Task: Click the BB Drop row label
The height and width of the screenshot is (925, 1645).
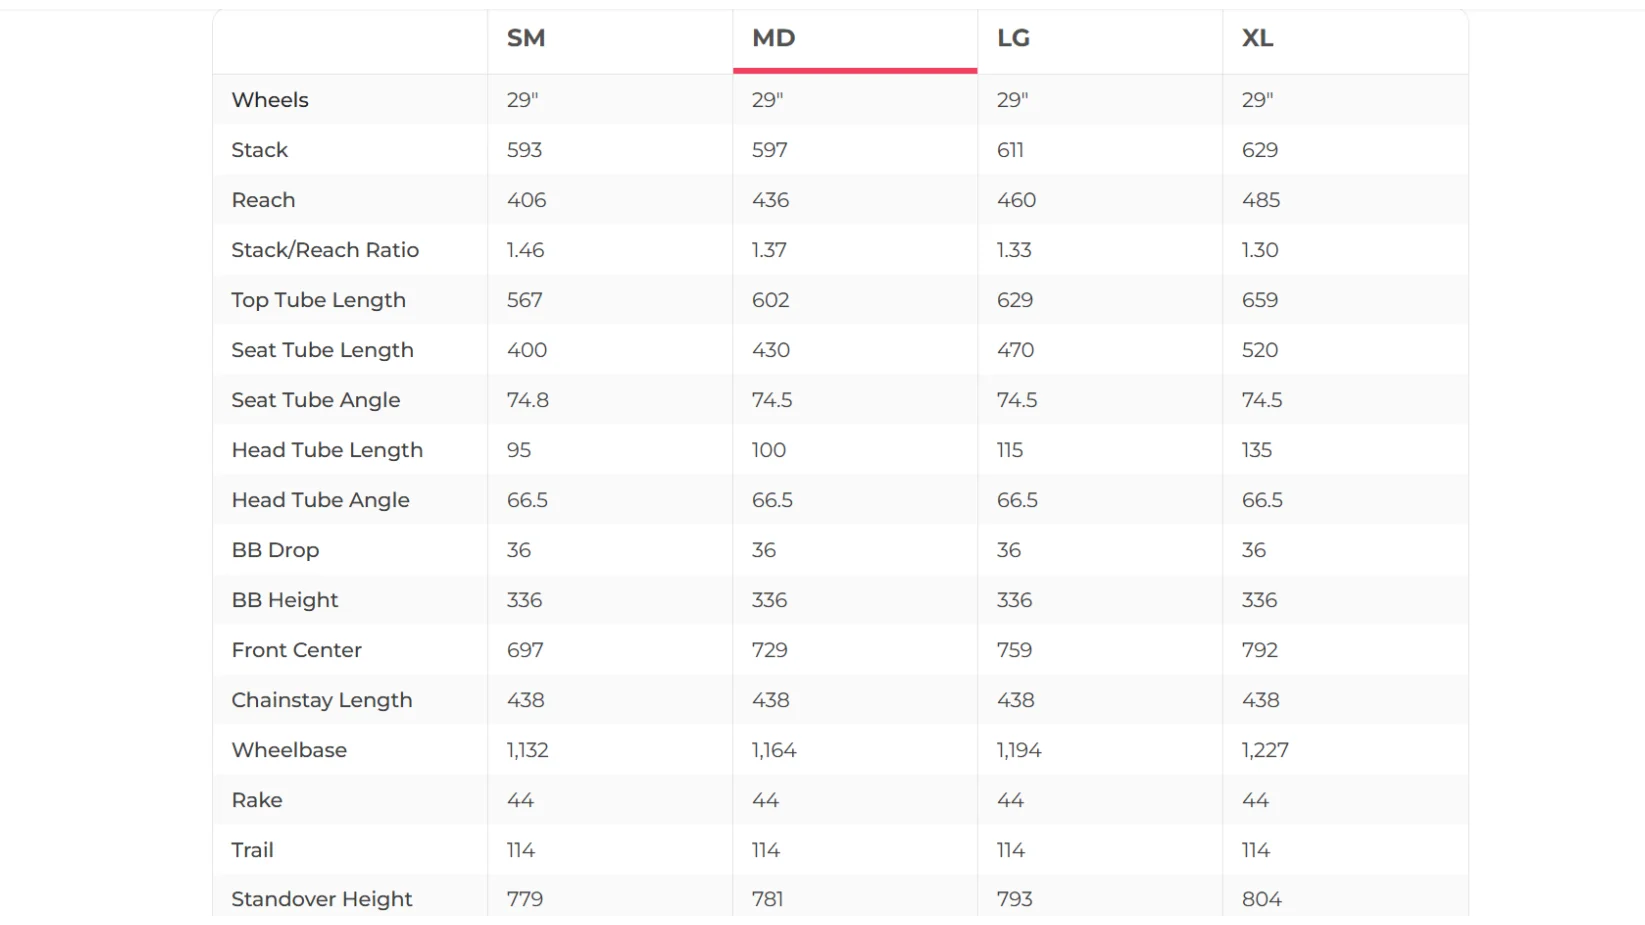Action: tap(276, 550)
